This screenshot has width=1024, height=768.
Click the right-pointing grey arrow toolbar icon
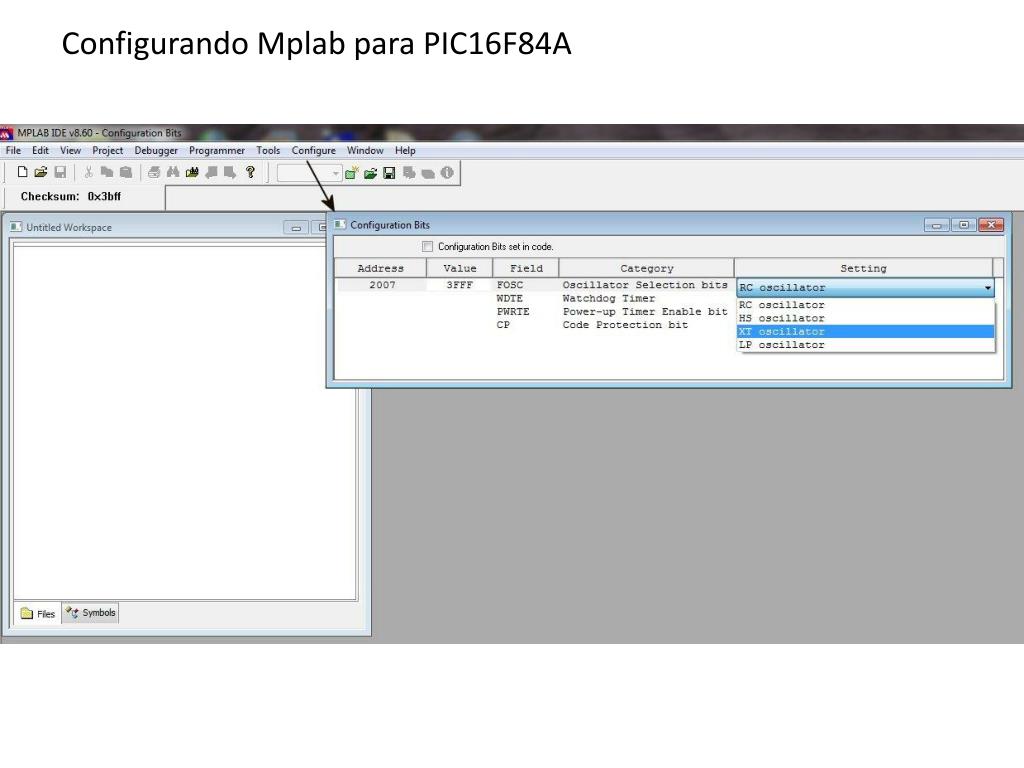click(x=230, y=172)
